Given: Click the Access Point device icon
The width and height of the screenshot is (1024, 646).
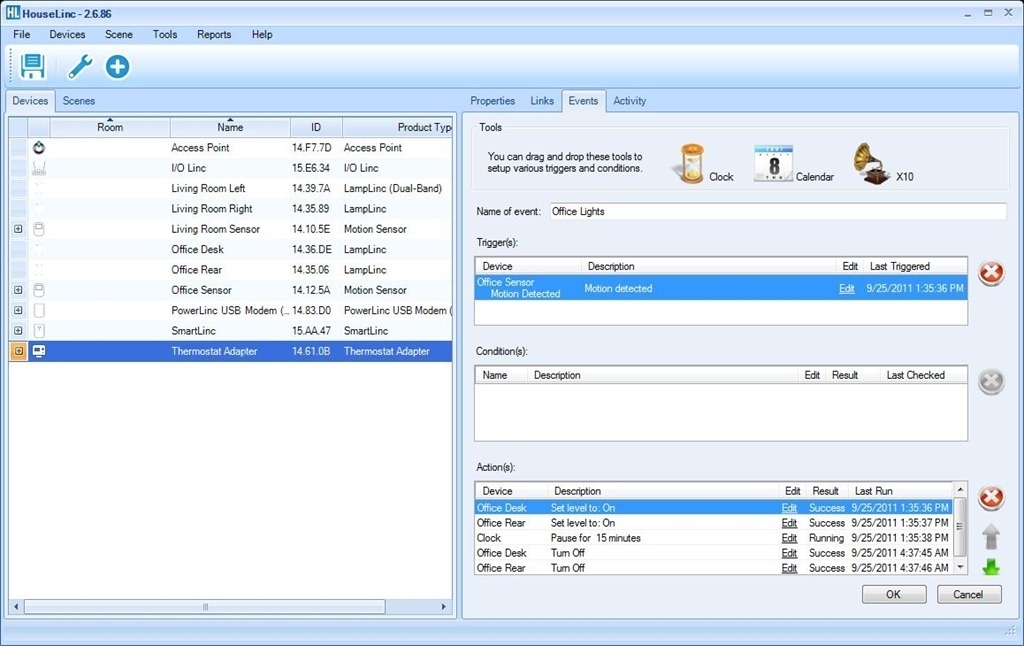Looking at the screenshot, I should click(x=39, y=148).
